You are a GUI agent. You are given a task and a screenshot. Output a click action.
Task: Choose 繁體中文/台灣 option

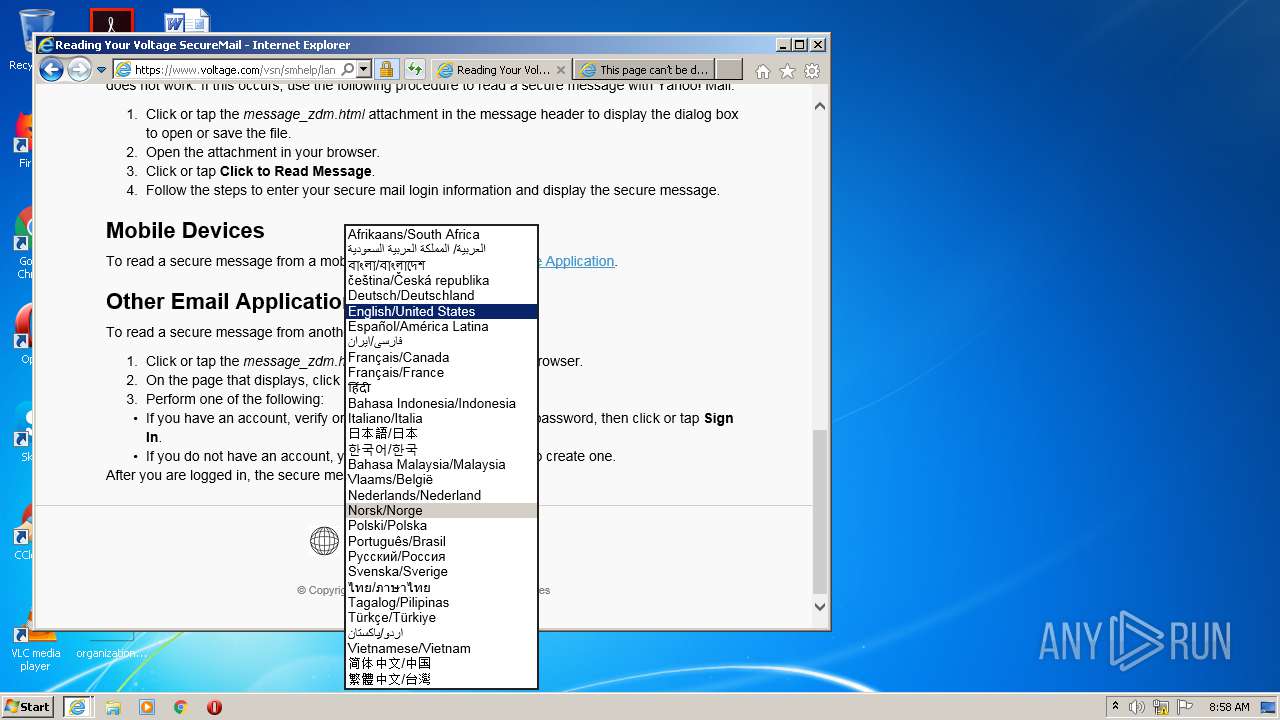441,679
